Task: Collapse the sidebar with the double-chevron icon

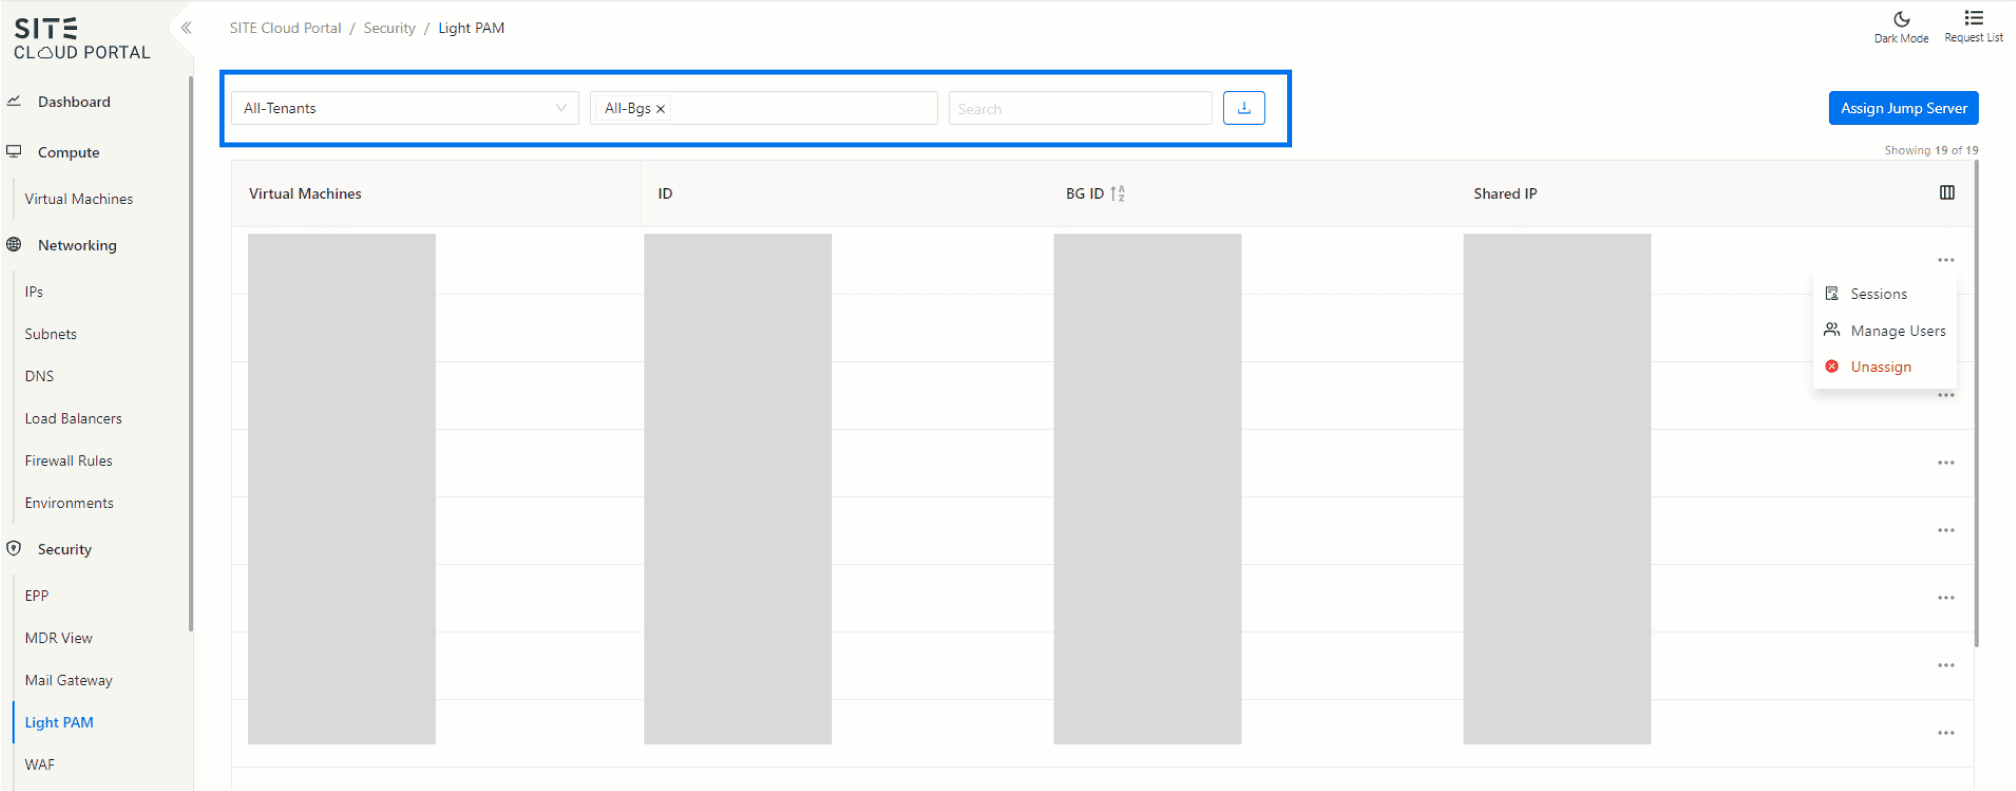Action: click(x=186, y=28)
